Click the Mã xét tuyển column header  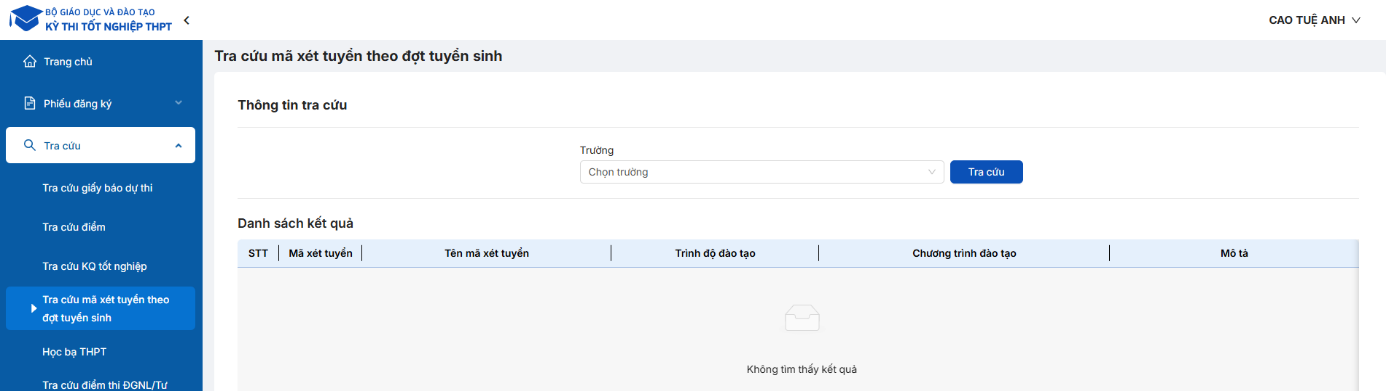(320, 253)
